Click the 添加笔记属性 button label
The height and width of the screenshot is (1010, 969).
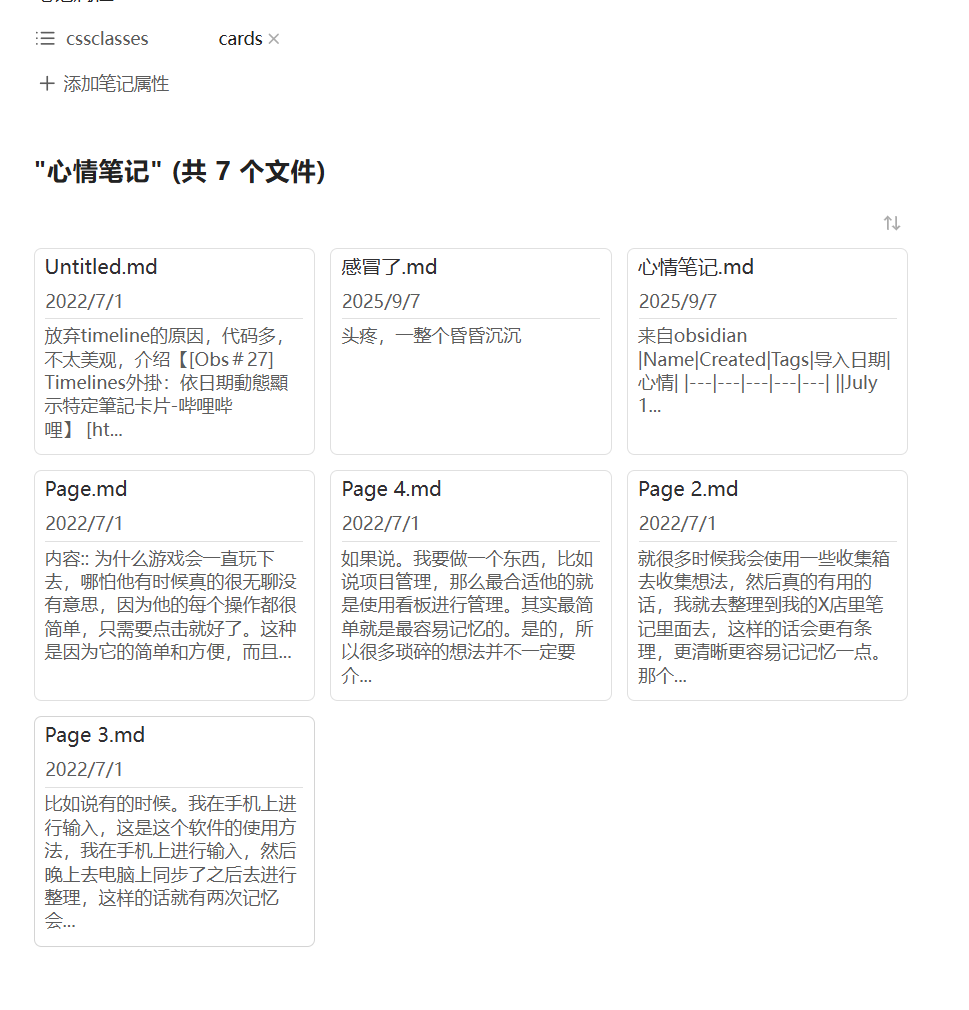click(x=116, y=84)
